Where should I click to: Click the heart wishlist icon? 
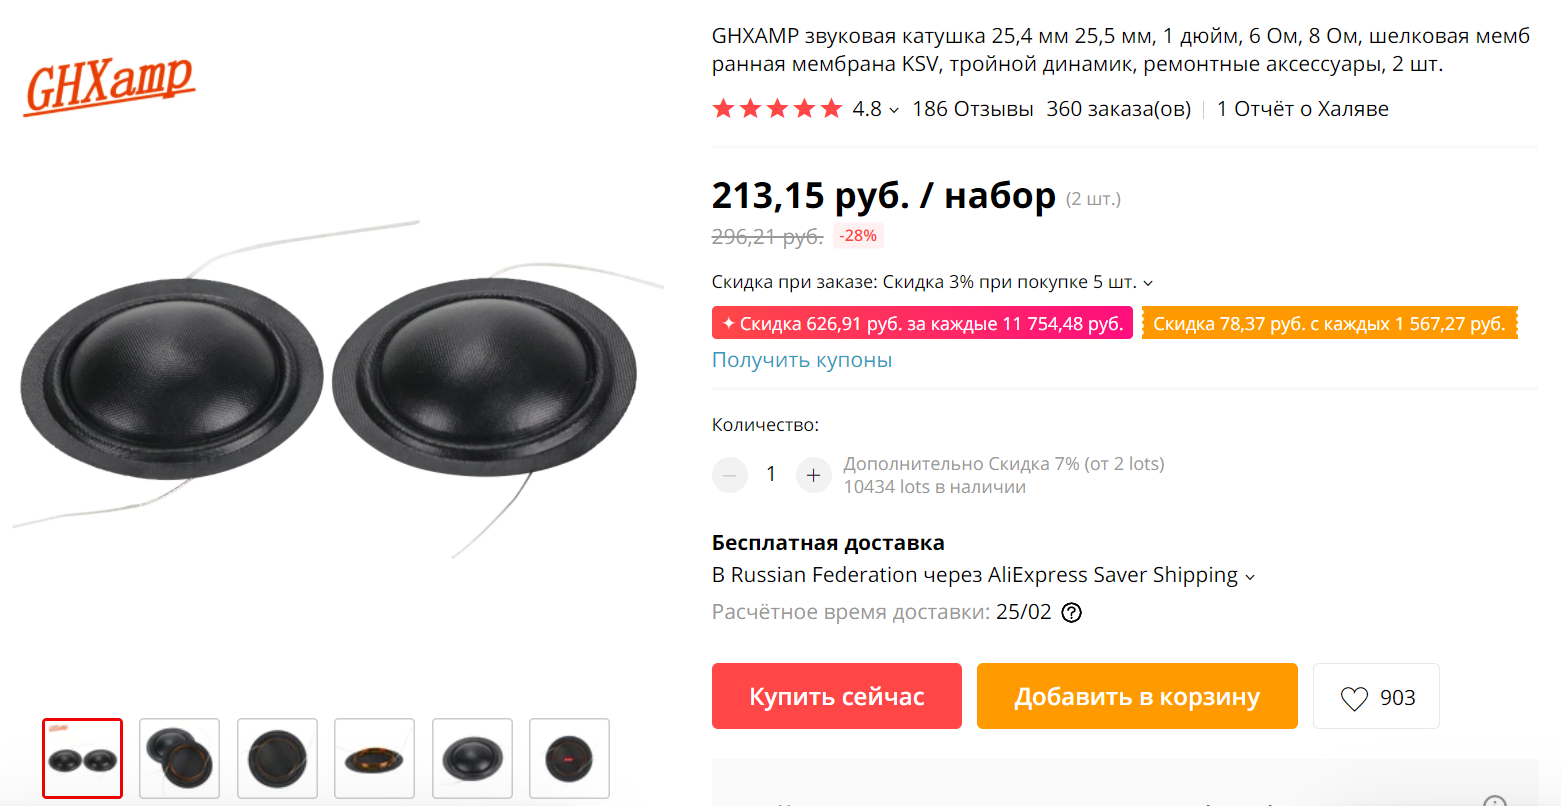pos(1354,698)
